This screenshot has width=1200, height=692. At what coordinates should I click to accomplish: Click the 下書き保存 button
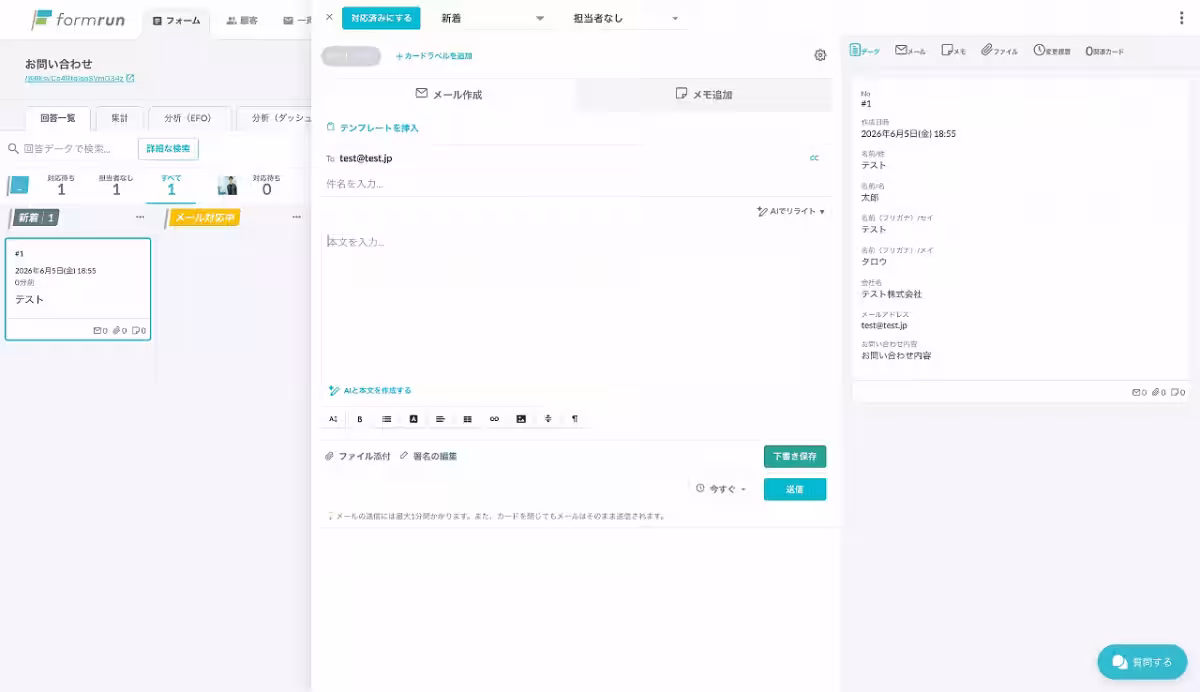pyautogui.click(x=795, y=456)
